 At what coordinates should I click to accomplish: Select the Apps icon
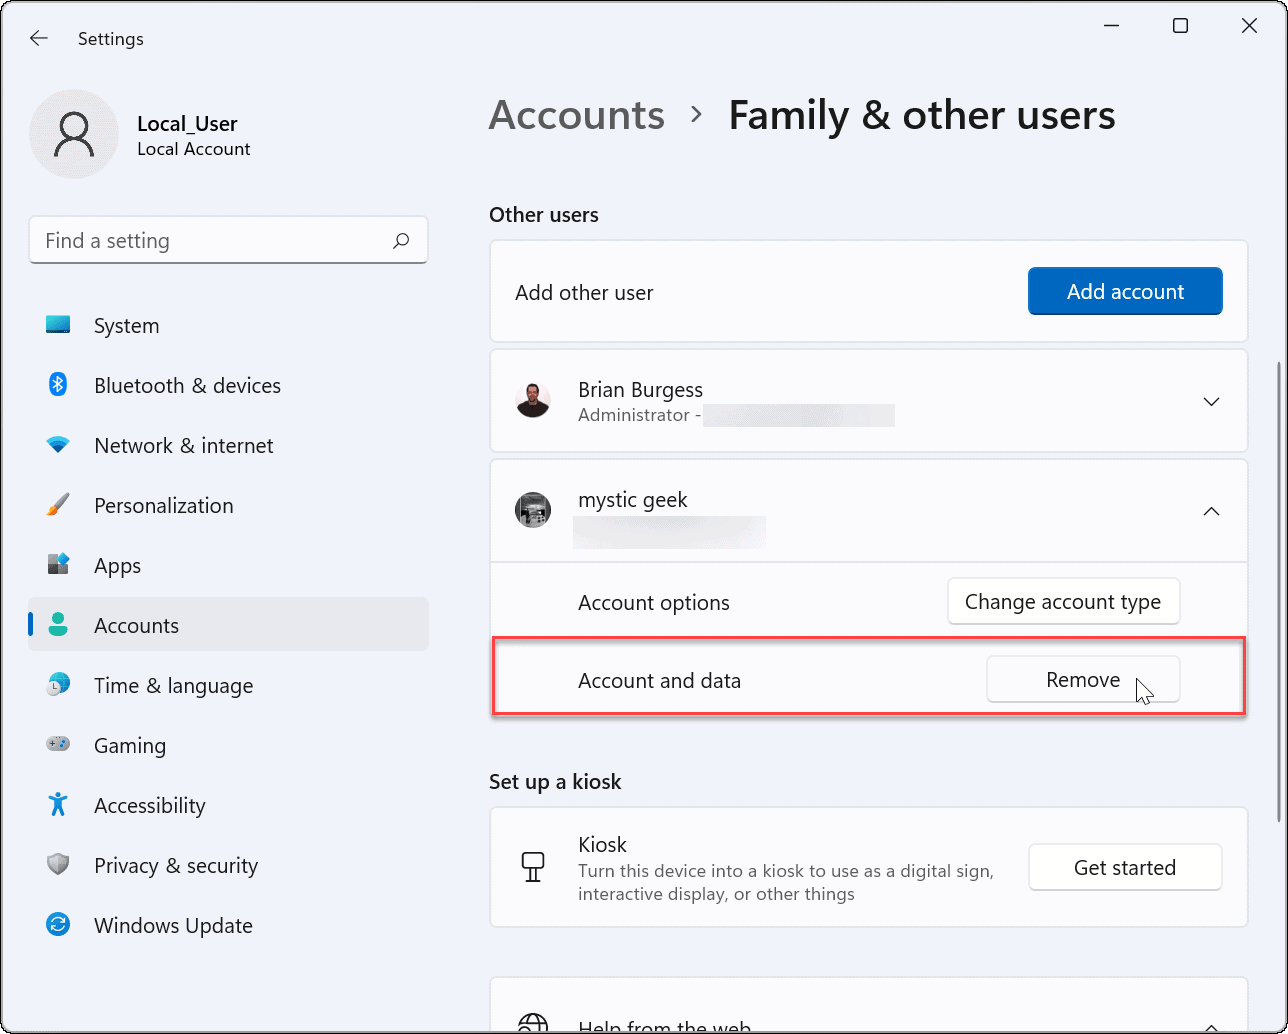[x=58, y=565]
